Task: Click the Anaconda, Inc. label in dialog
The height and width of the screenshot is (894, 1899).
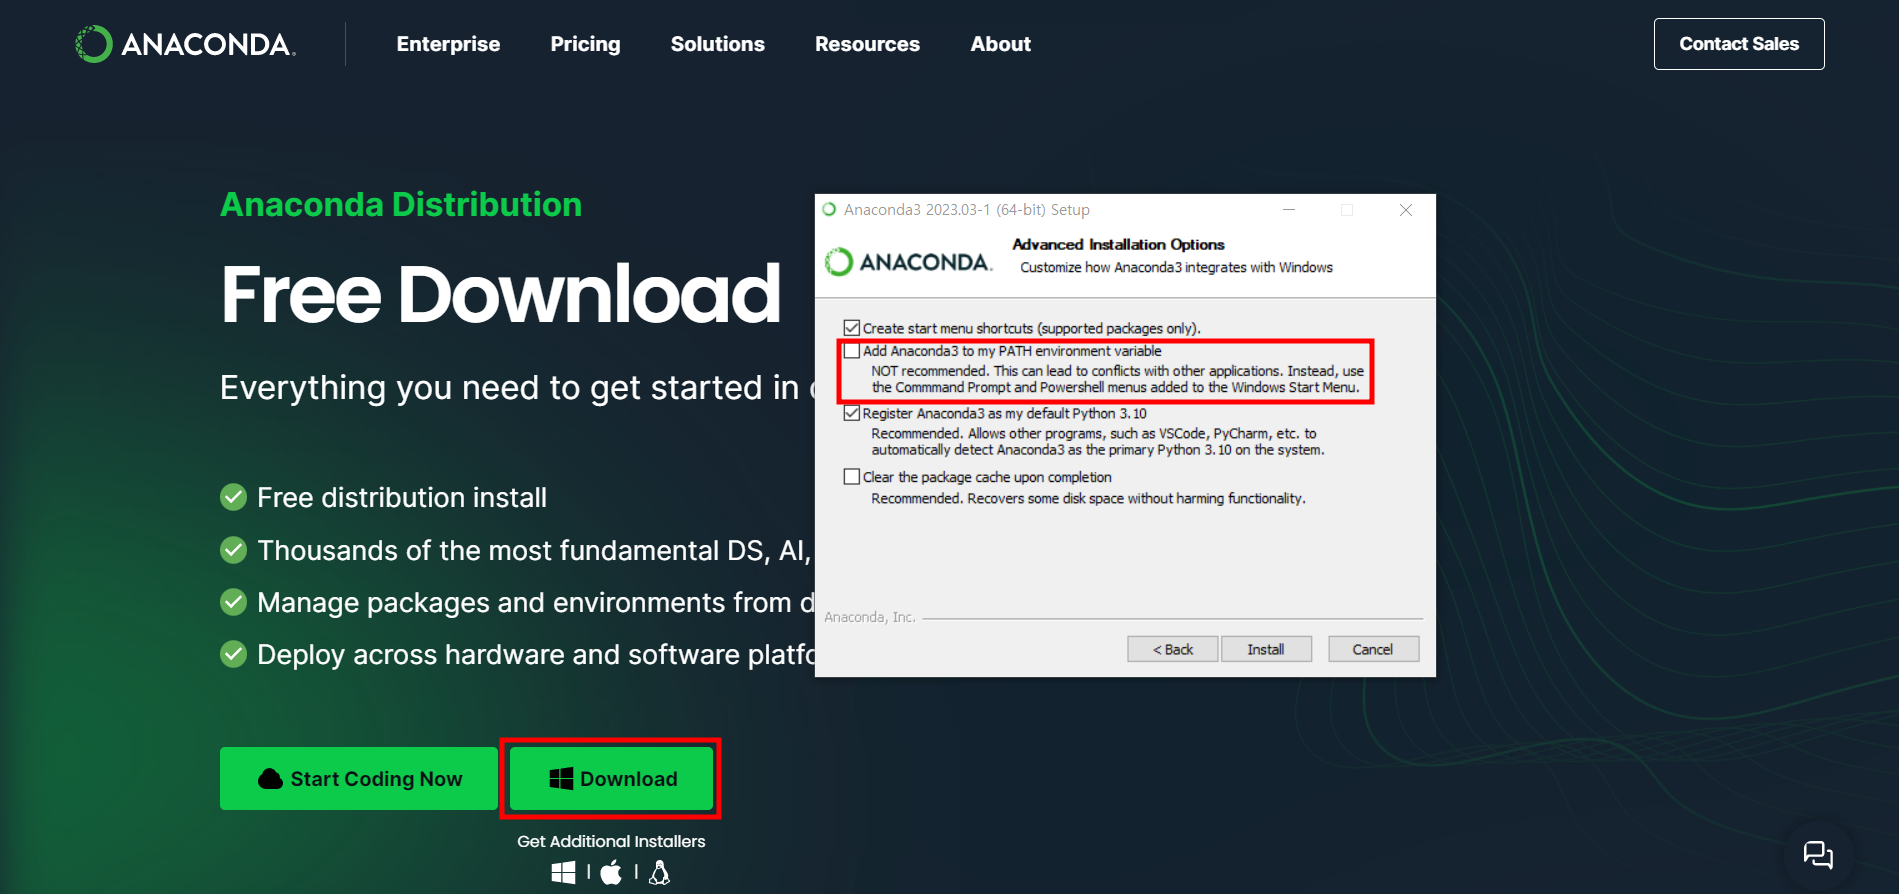Action: pos(869,617)
